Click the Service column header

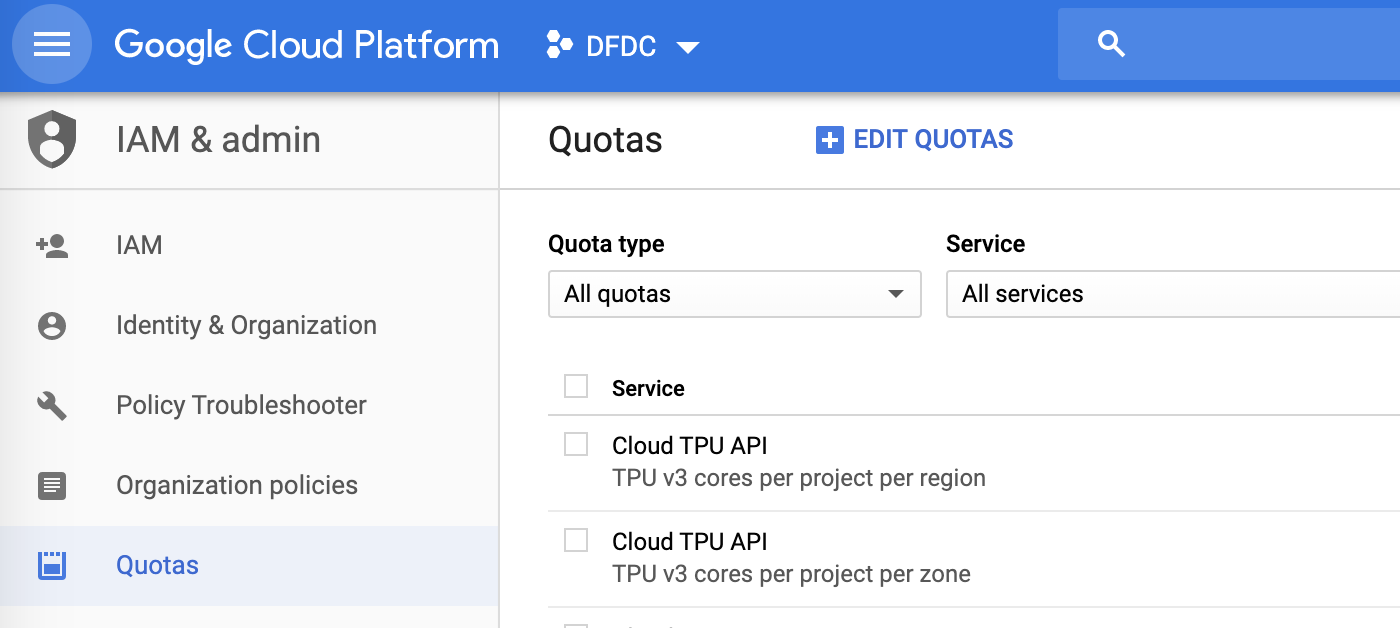648,389
